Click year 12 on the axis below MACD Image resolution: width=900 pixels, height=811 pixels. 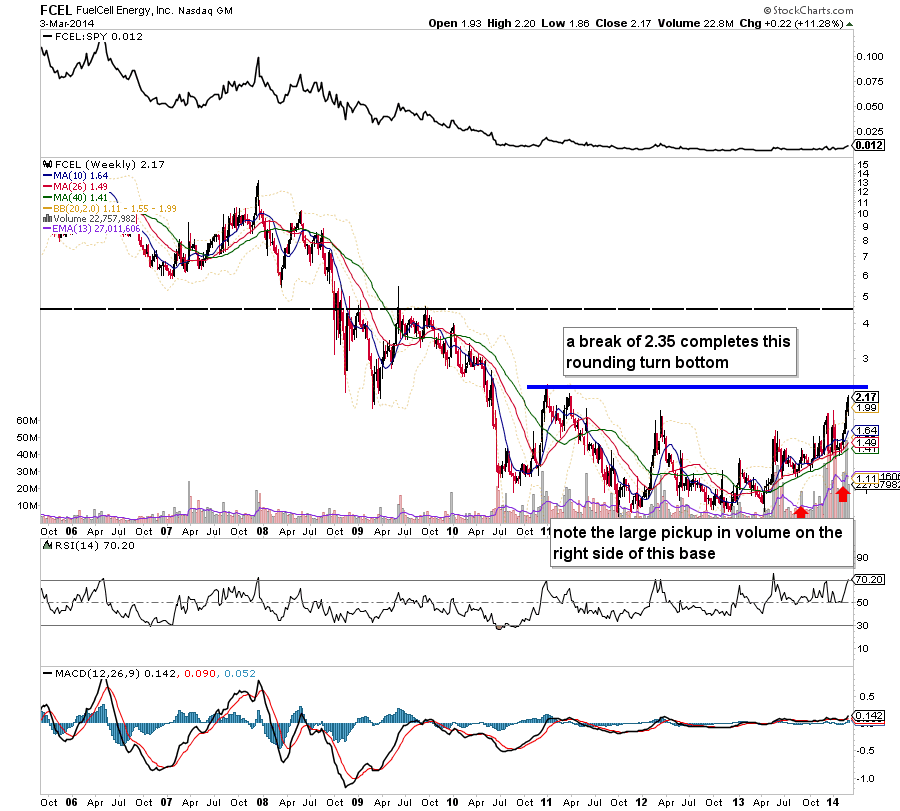tap(642, 802)
